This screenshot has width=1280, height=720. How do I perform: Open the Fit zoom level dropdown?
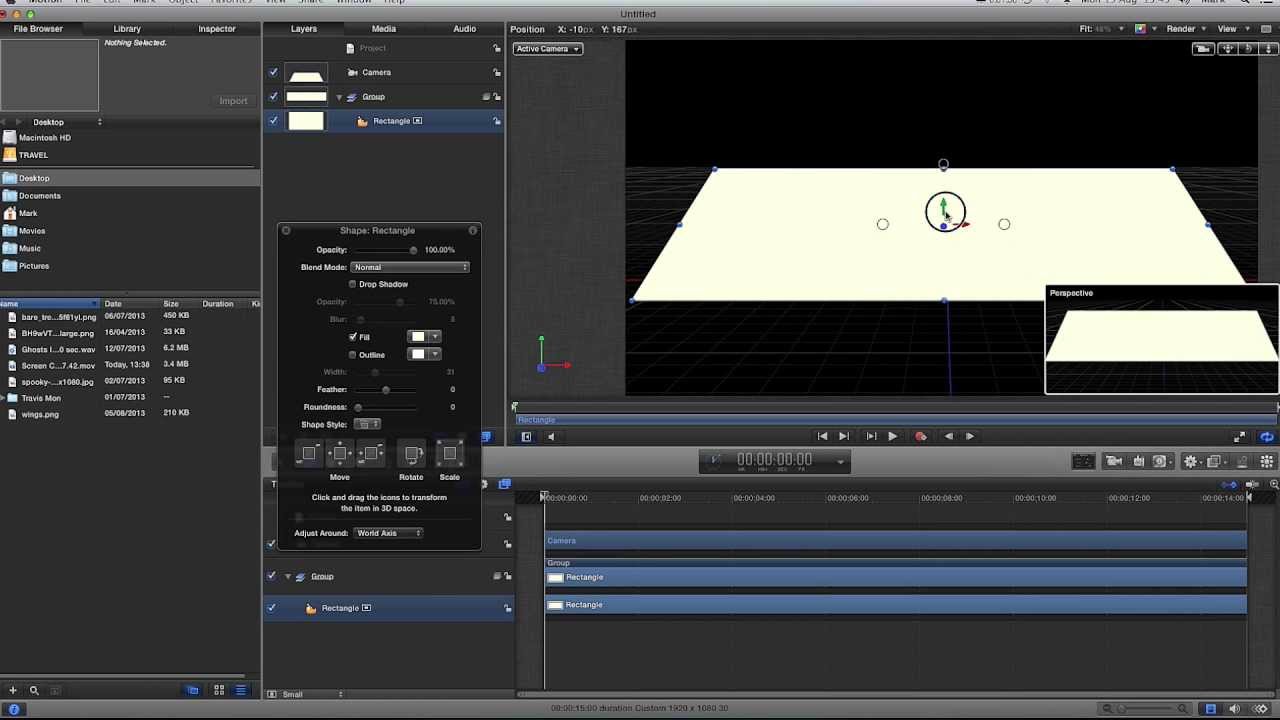click(1102, 29)
